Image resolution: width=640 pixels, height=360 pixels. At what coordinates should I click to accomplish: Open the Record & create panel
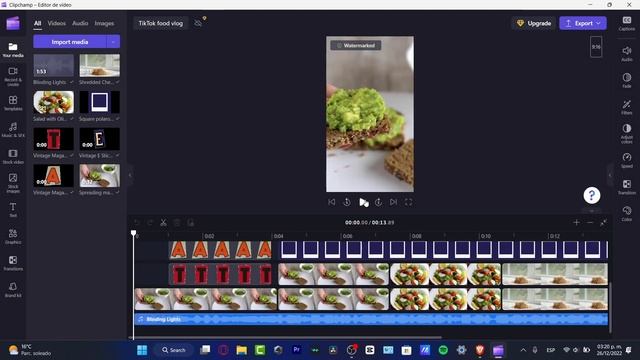pos(13,76)
